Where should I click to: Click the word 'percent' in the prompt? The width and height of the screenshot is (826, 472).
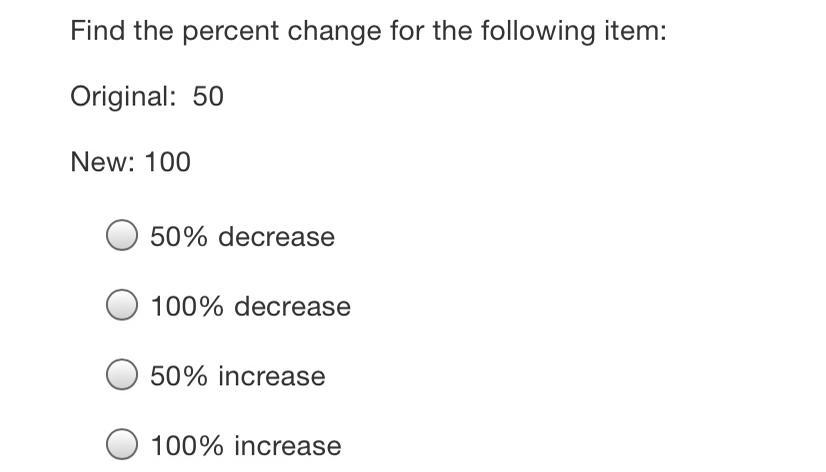point(233,32)
